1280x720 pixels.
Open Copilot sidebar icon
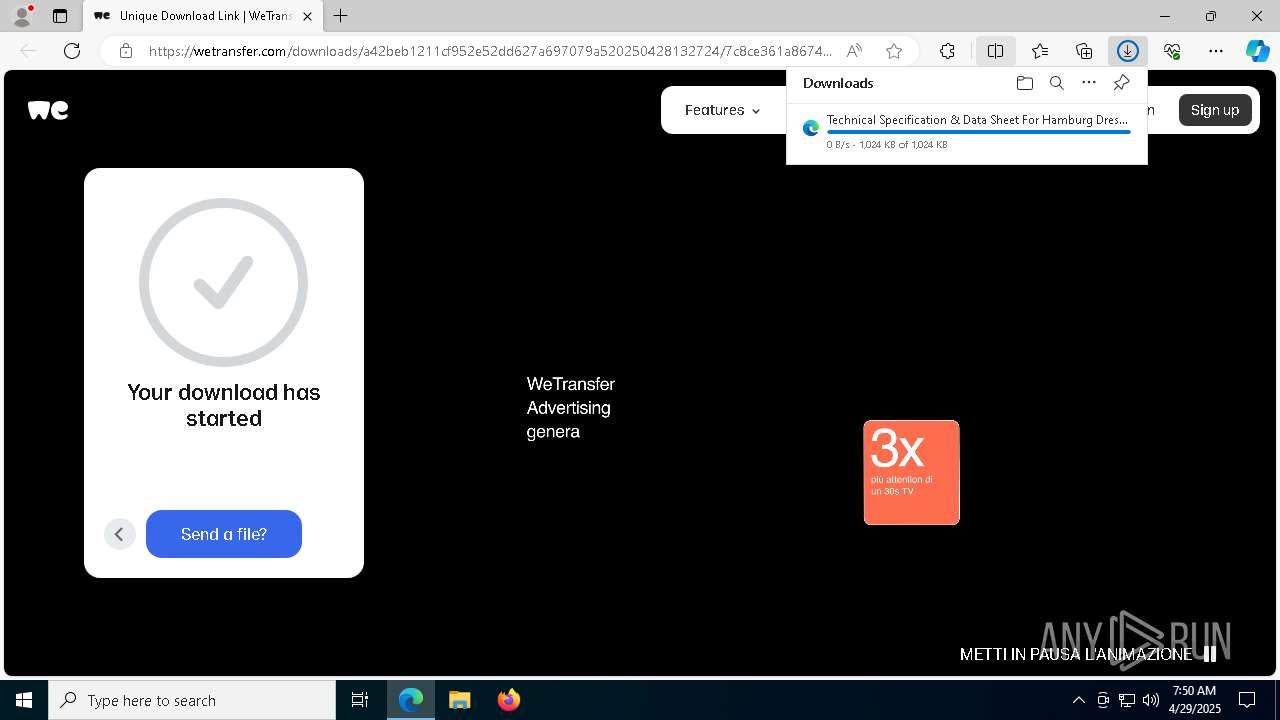point(1257,51)
